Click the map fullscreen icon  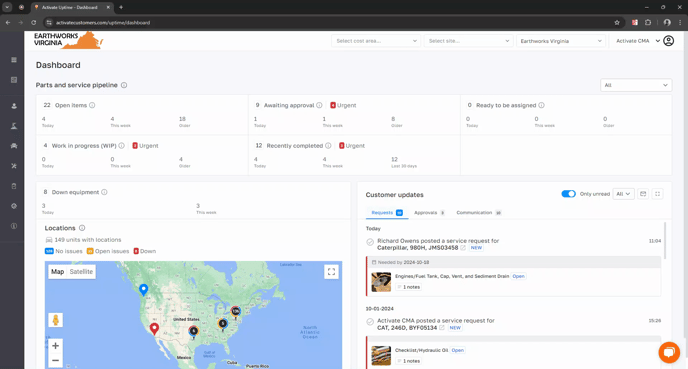[331, 272]
